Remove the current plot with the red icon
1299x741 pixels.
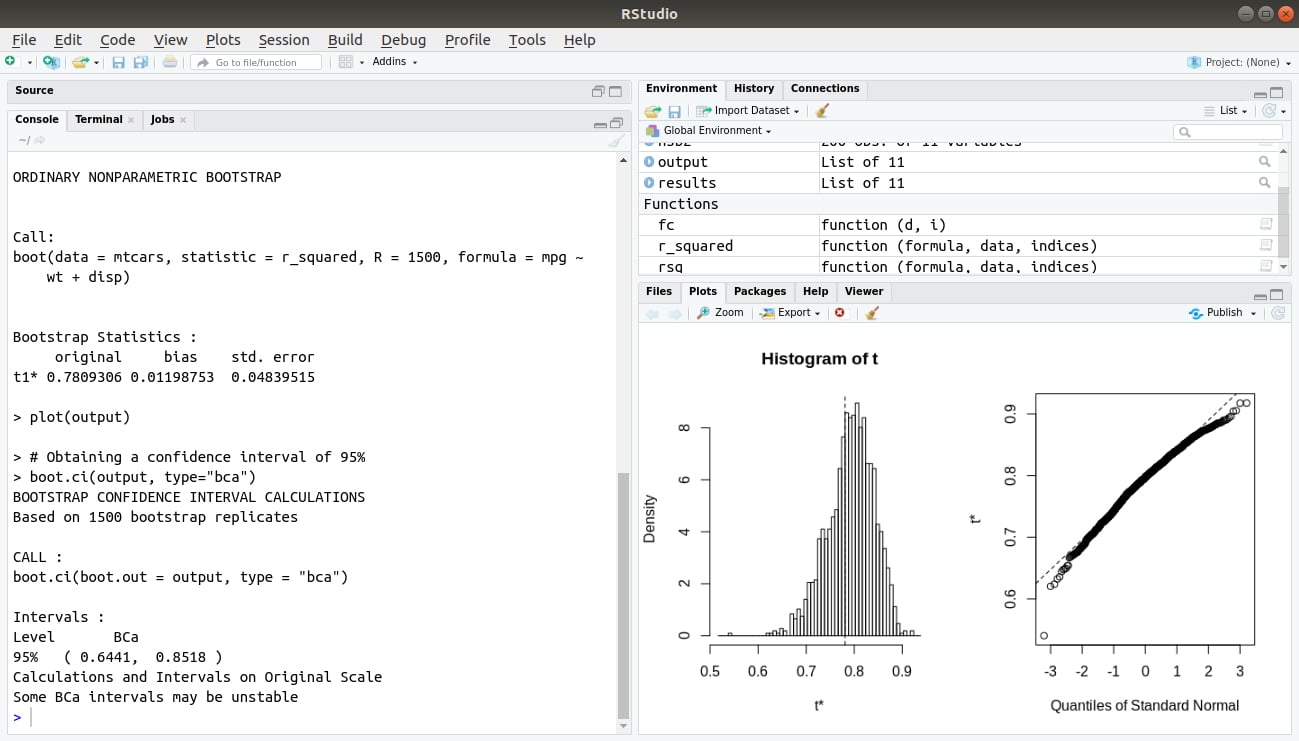tap(840, 312)
